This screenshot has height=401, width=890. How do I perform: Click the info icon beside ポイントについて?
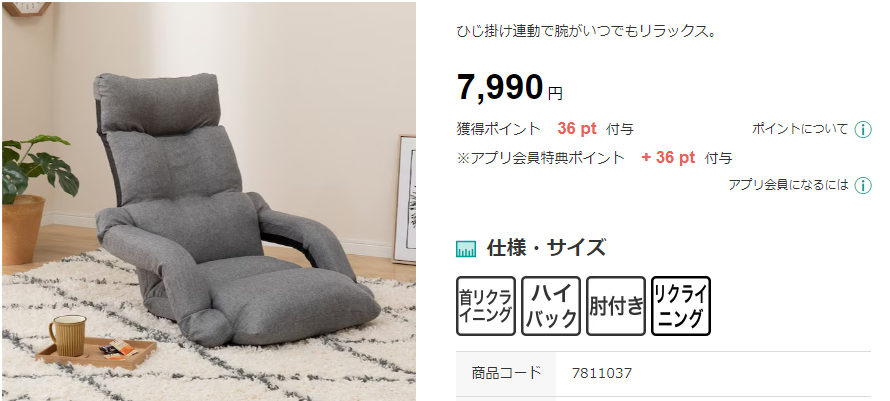(x=863, y=130)
